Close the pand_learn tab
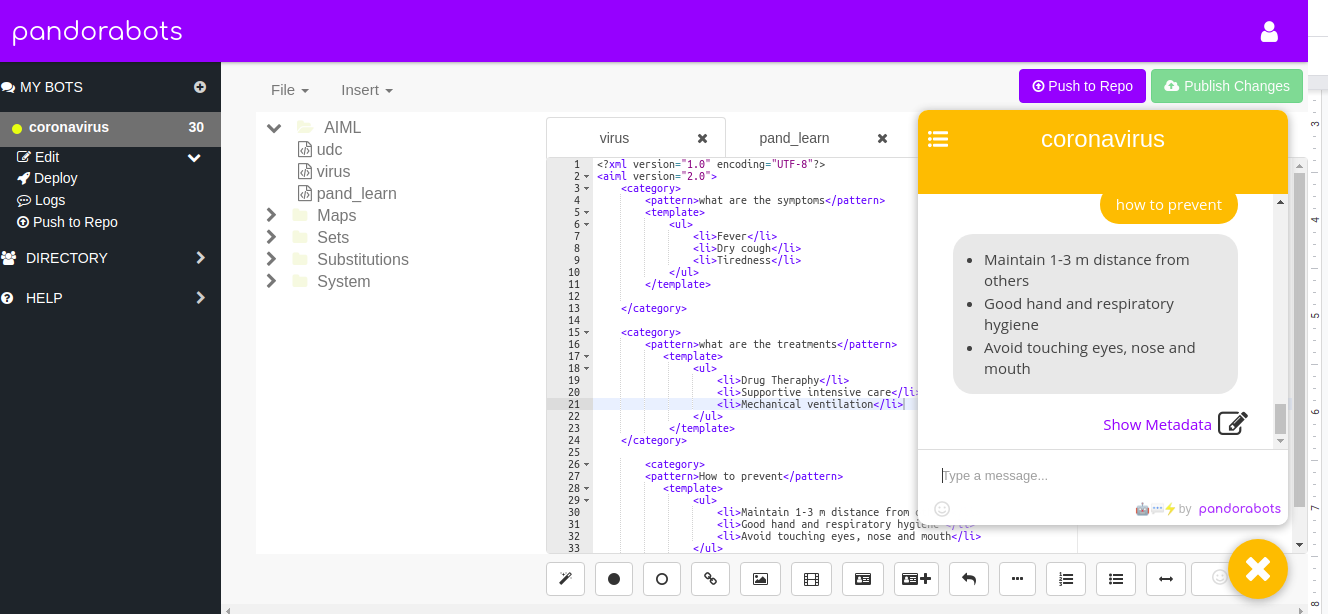This screenshot has width=1328, height=614. click(x=882, y=138)
